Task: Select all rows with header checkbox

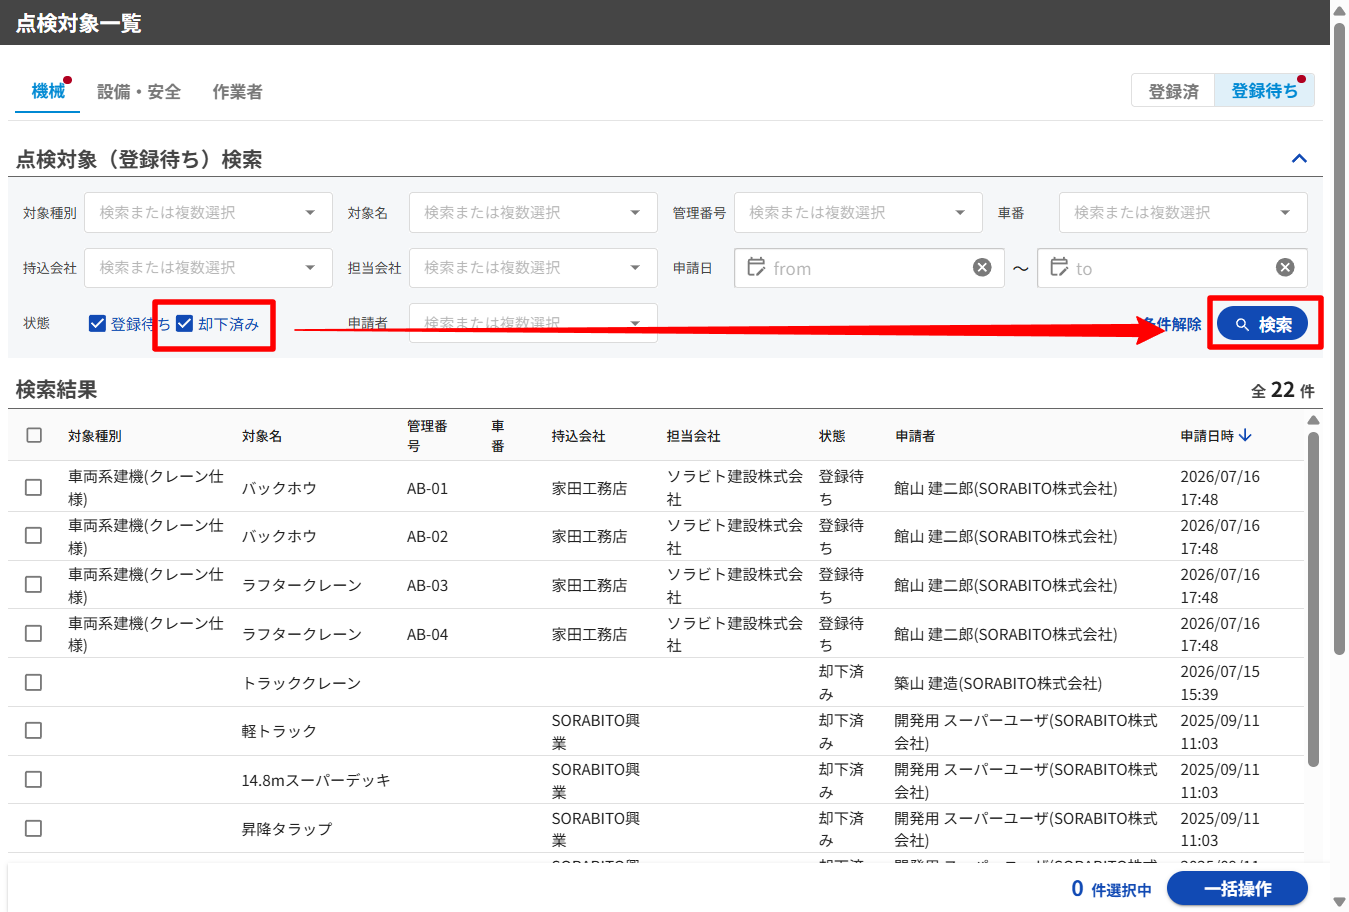Action: coord(34,435)
